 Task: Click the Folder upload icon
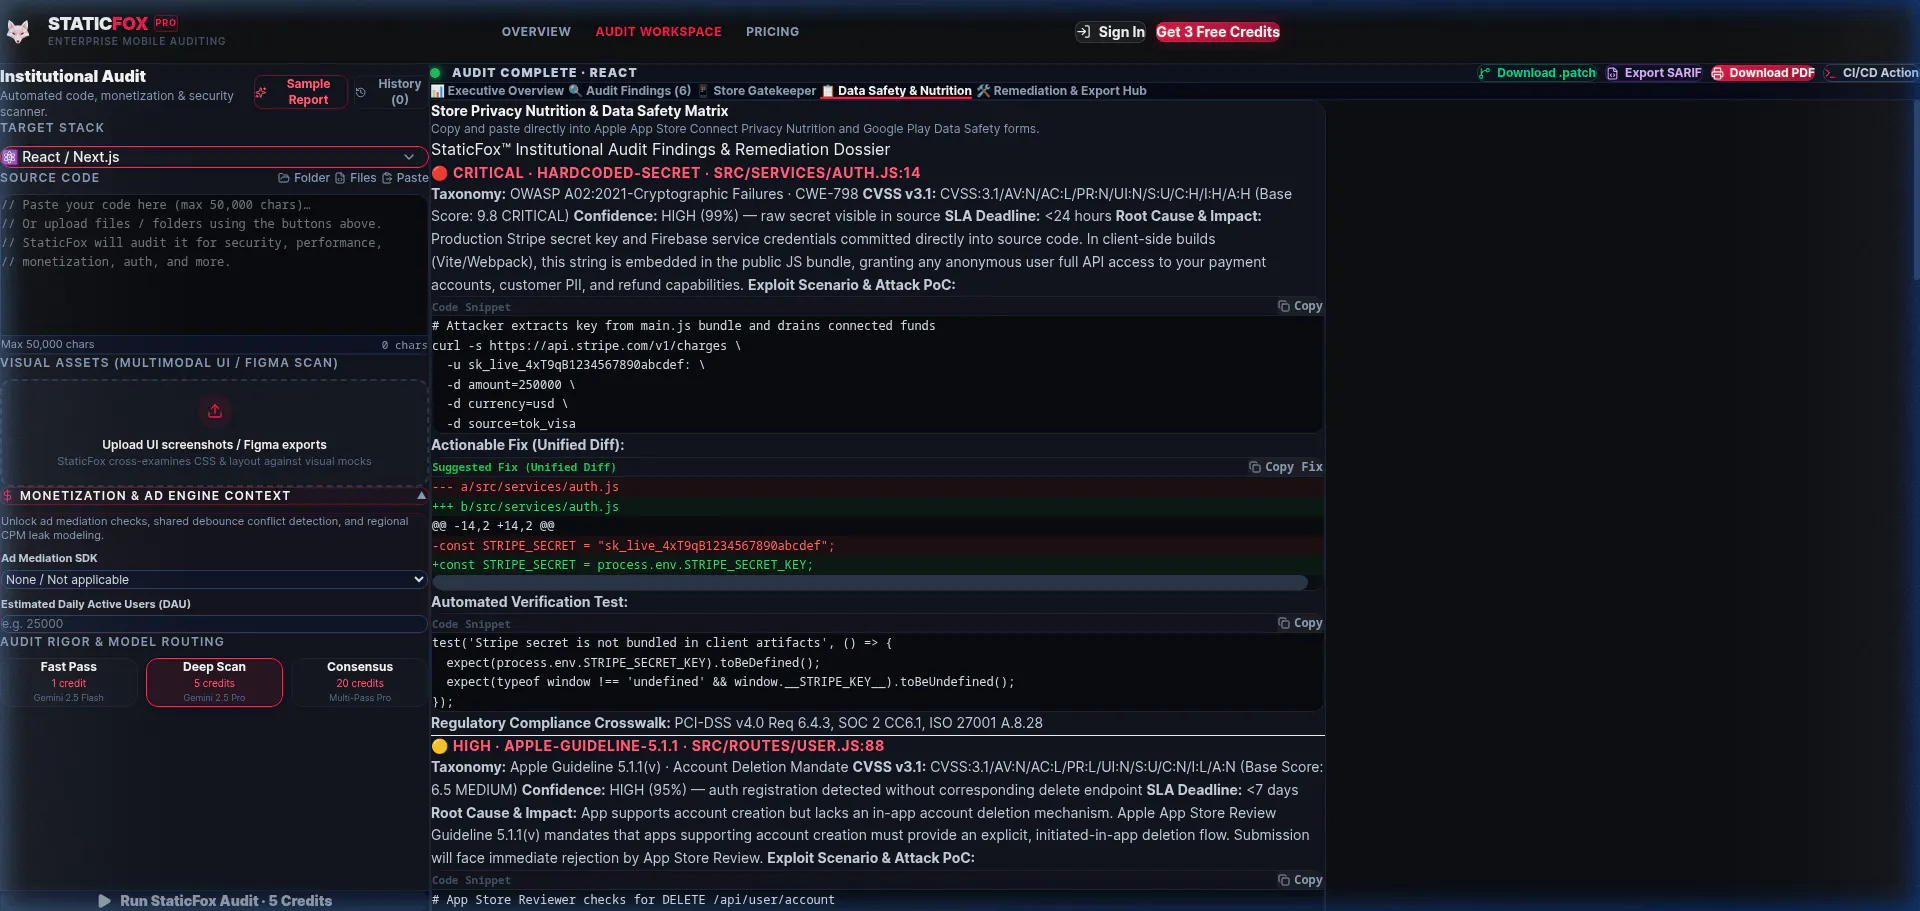[x=284, y=178]
